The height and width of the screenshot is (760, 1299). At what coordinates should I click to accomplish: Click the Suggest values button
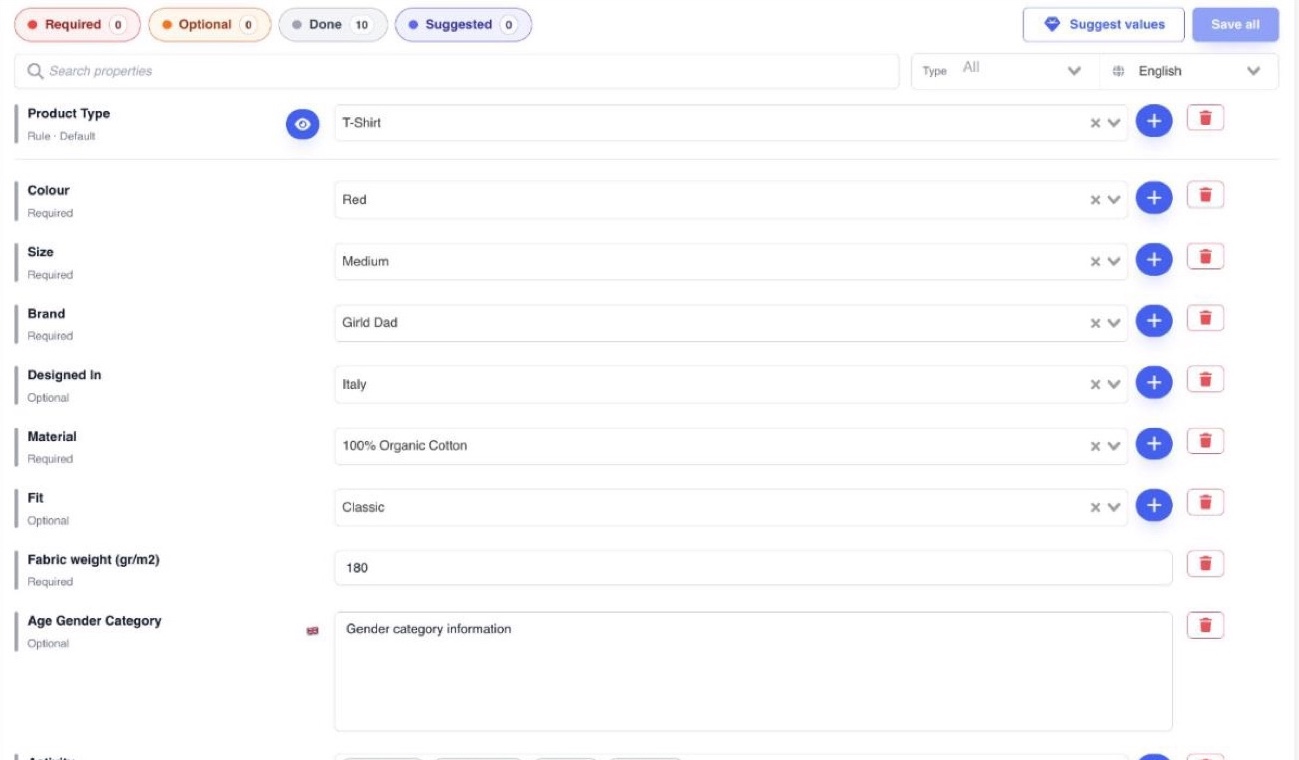click(1103, 25)
